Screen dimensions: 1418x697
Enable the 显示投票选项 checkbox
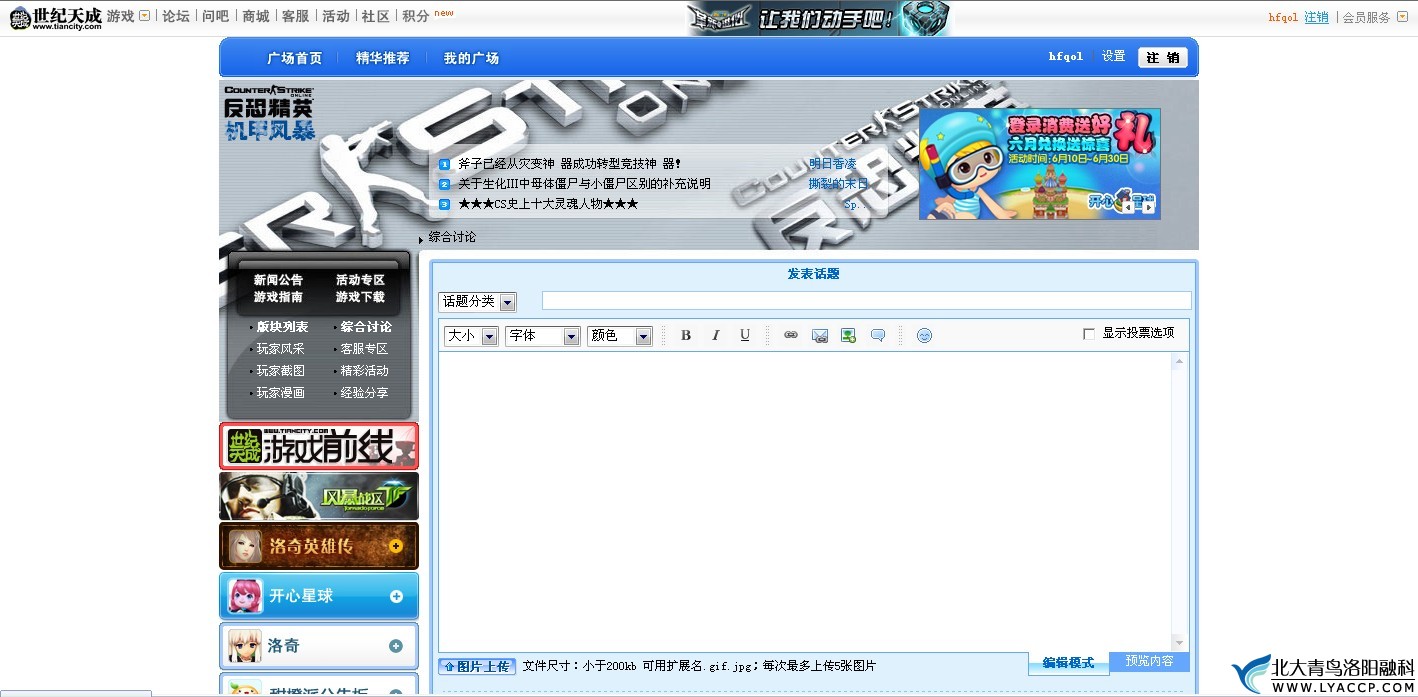[1089, 334]
